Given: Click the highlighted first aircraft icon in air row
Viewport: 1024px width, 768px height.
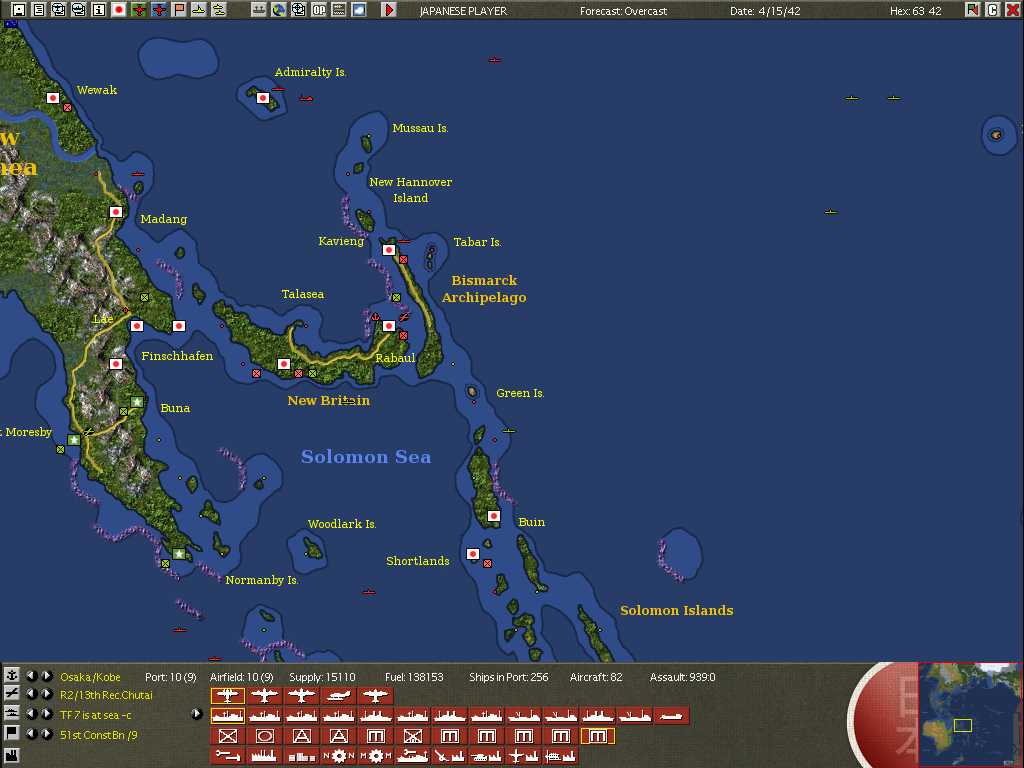Looking at the screenshot, I should pos(227,696).
